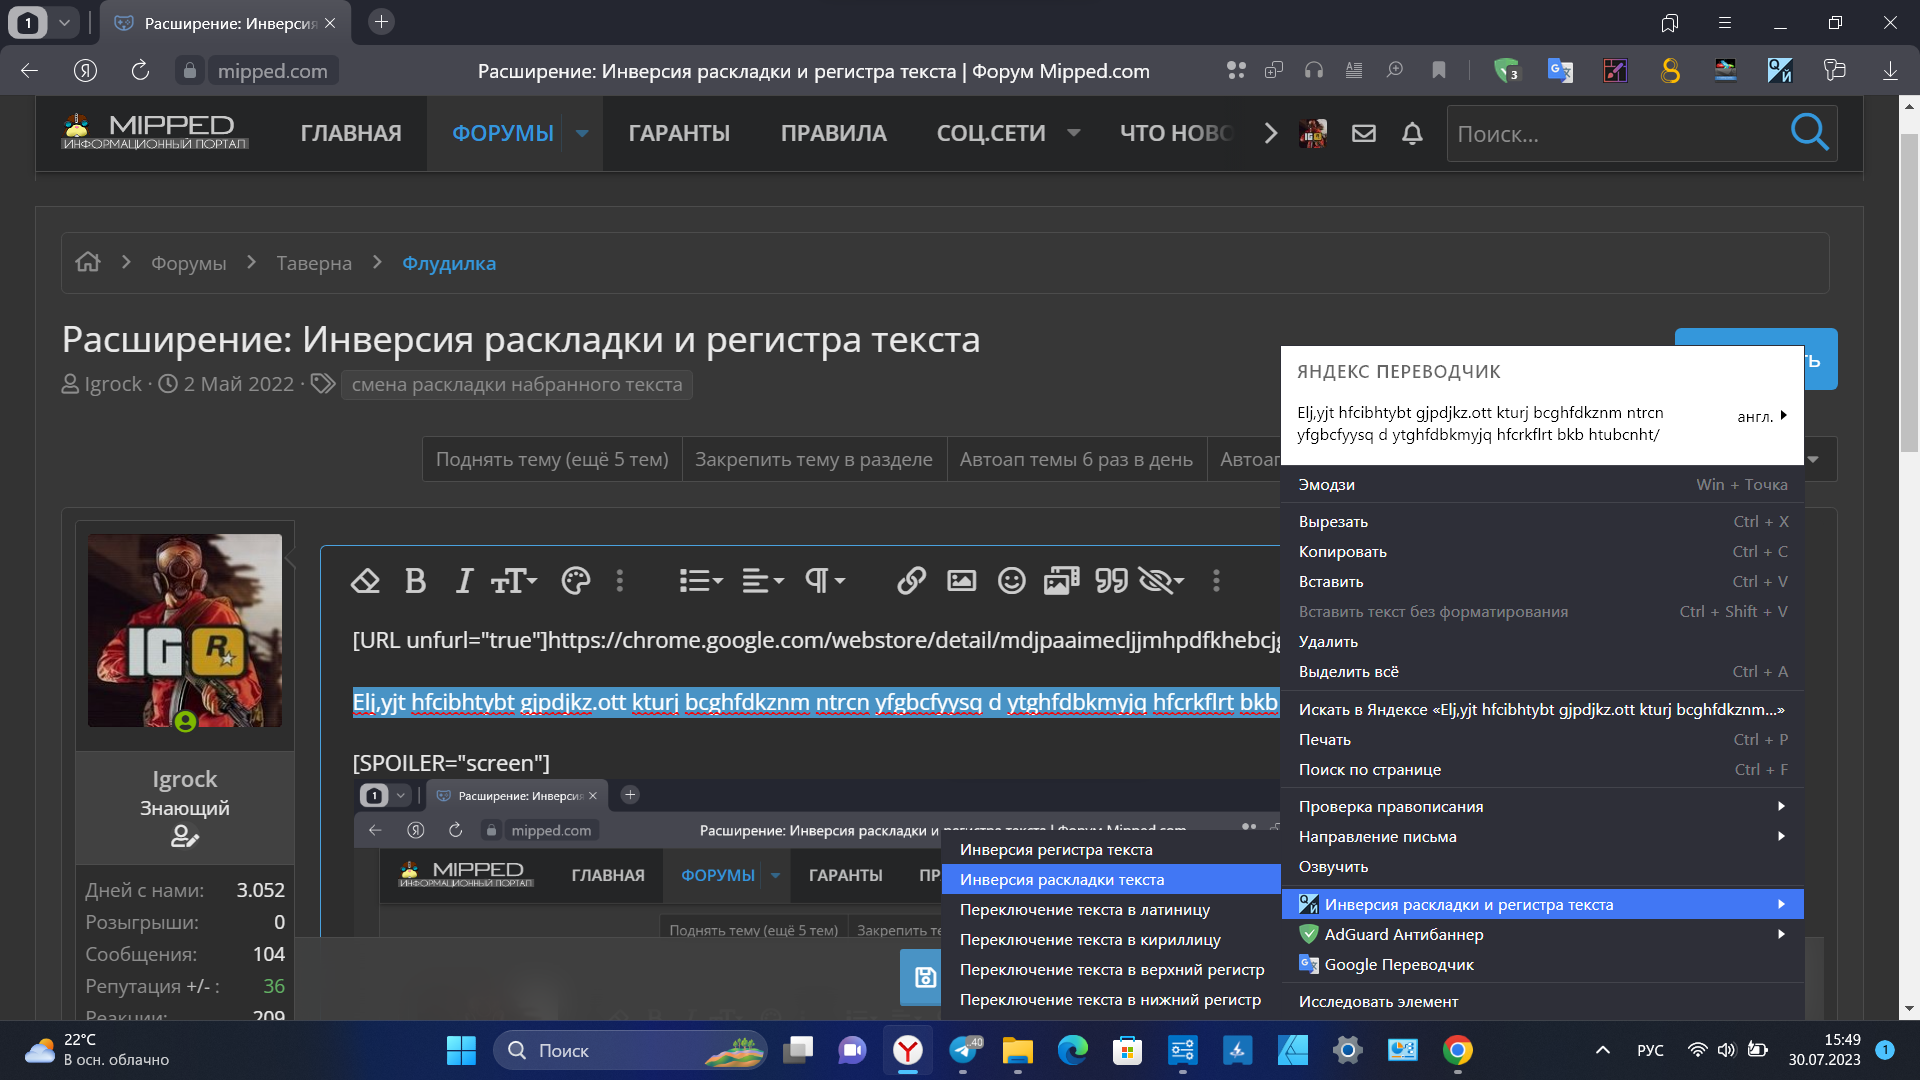This screenshot has height=1080, width=1920.
Task: Open Google Chrome from taskbar
Action: coord(1458,1050)
